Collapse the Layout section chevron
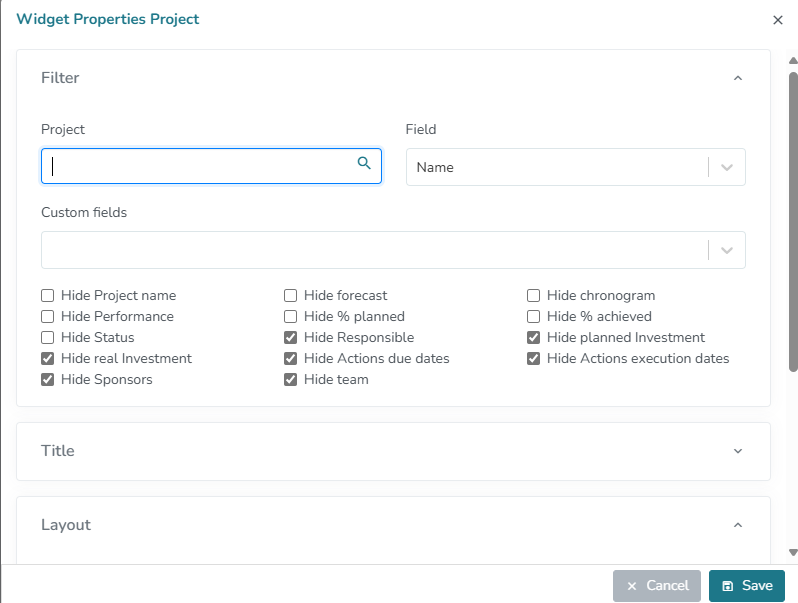This screenshot has width=798, height=603. click(738, 525)
